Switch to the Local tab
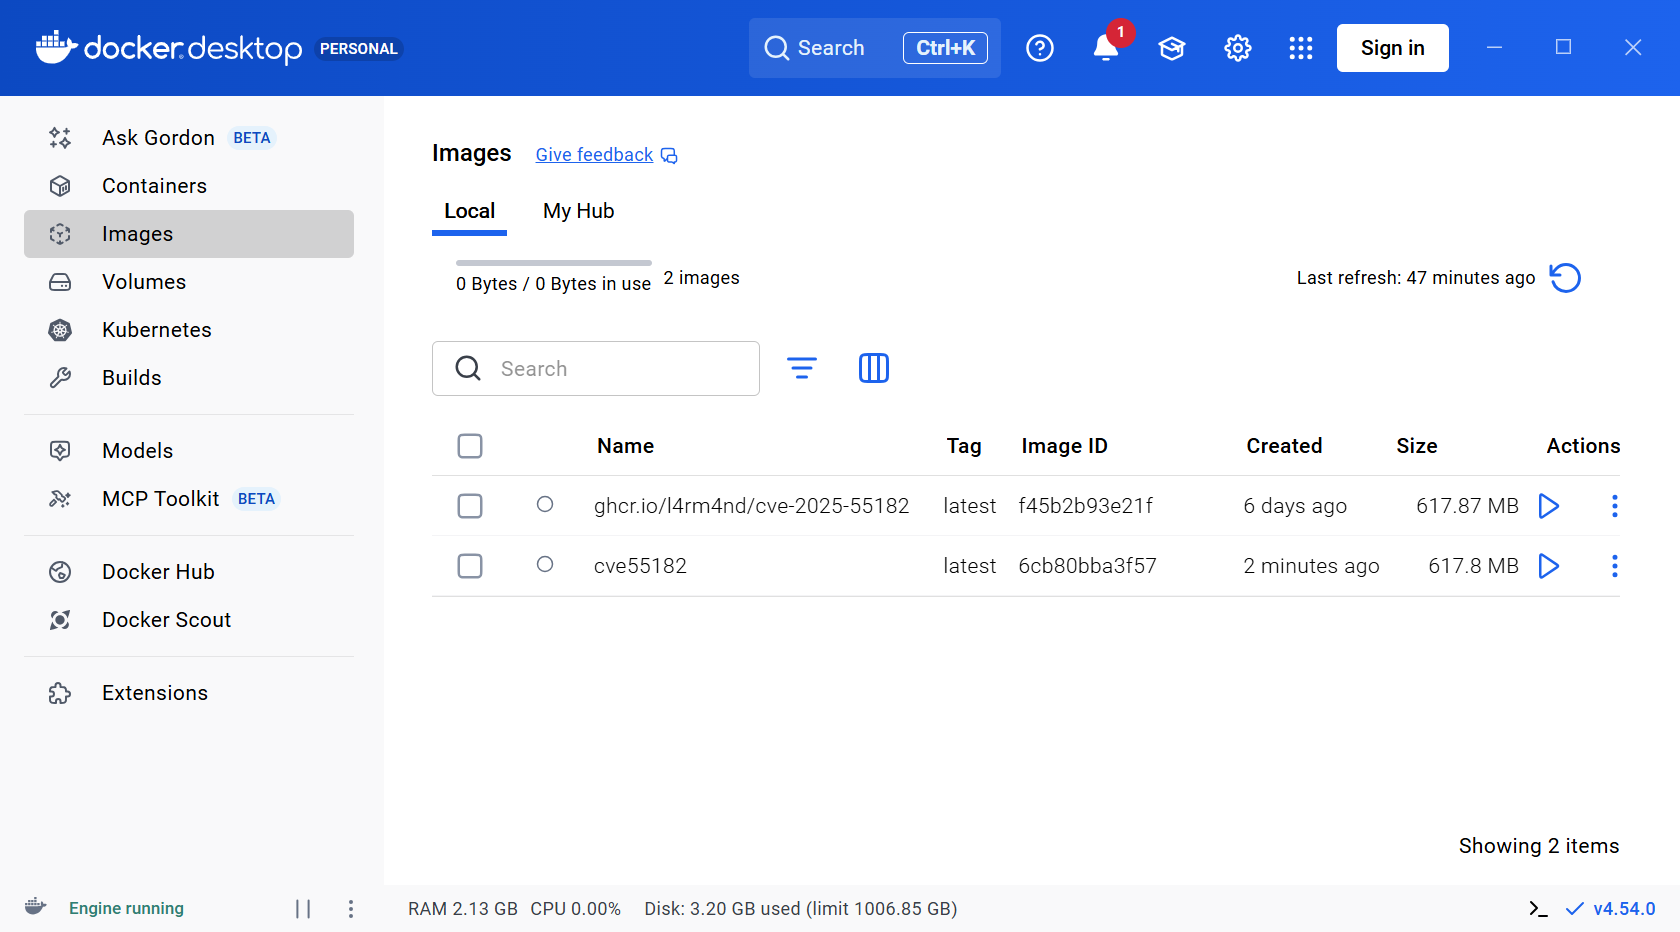The image size is (1680, 932). (469, 211)
